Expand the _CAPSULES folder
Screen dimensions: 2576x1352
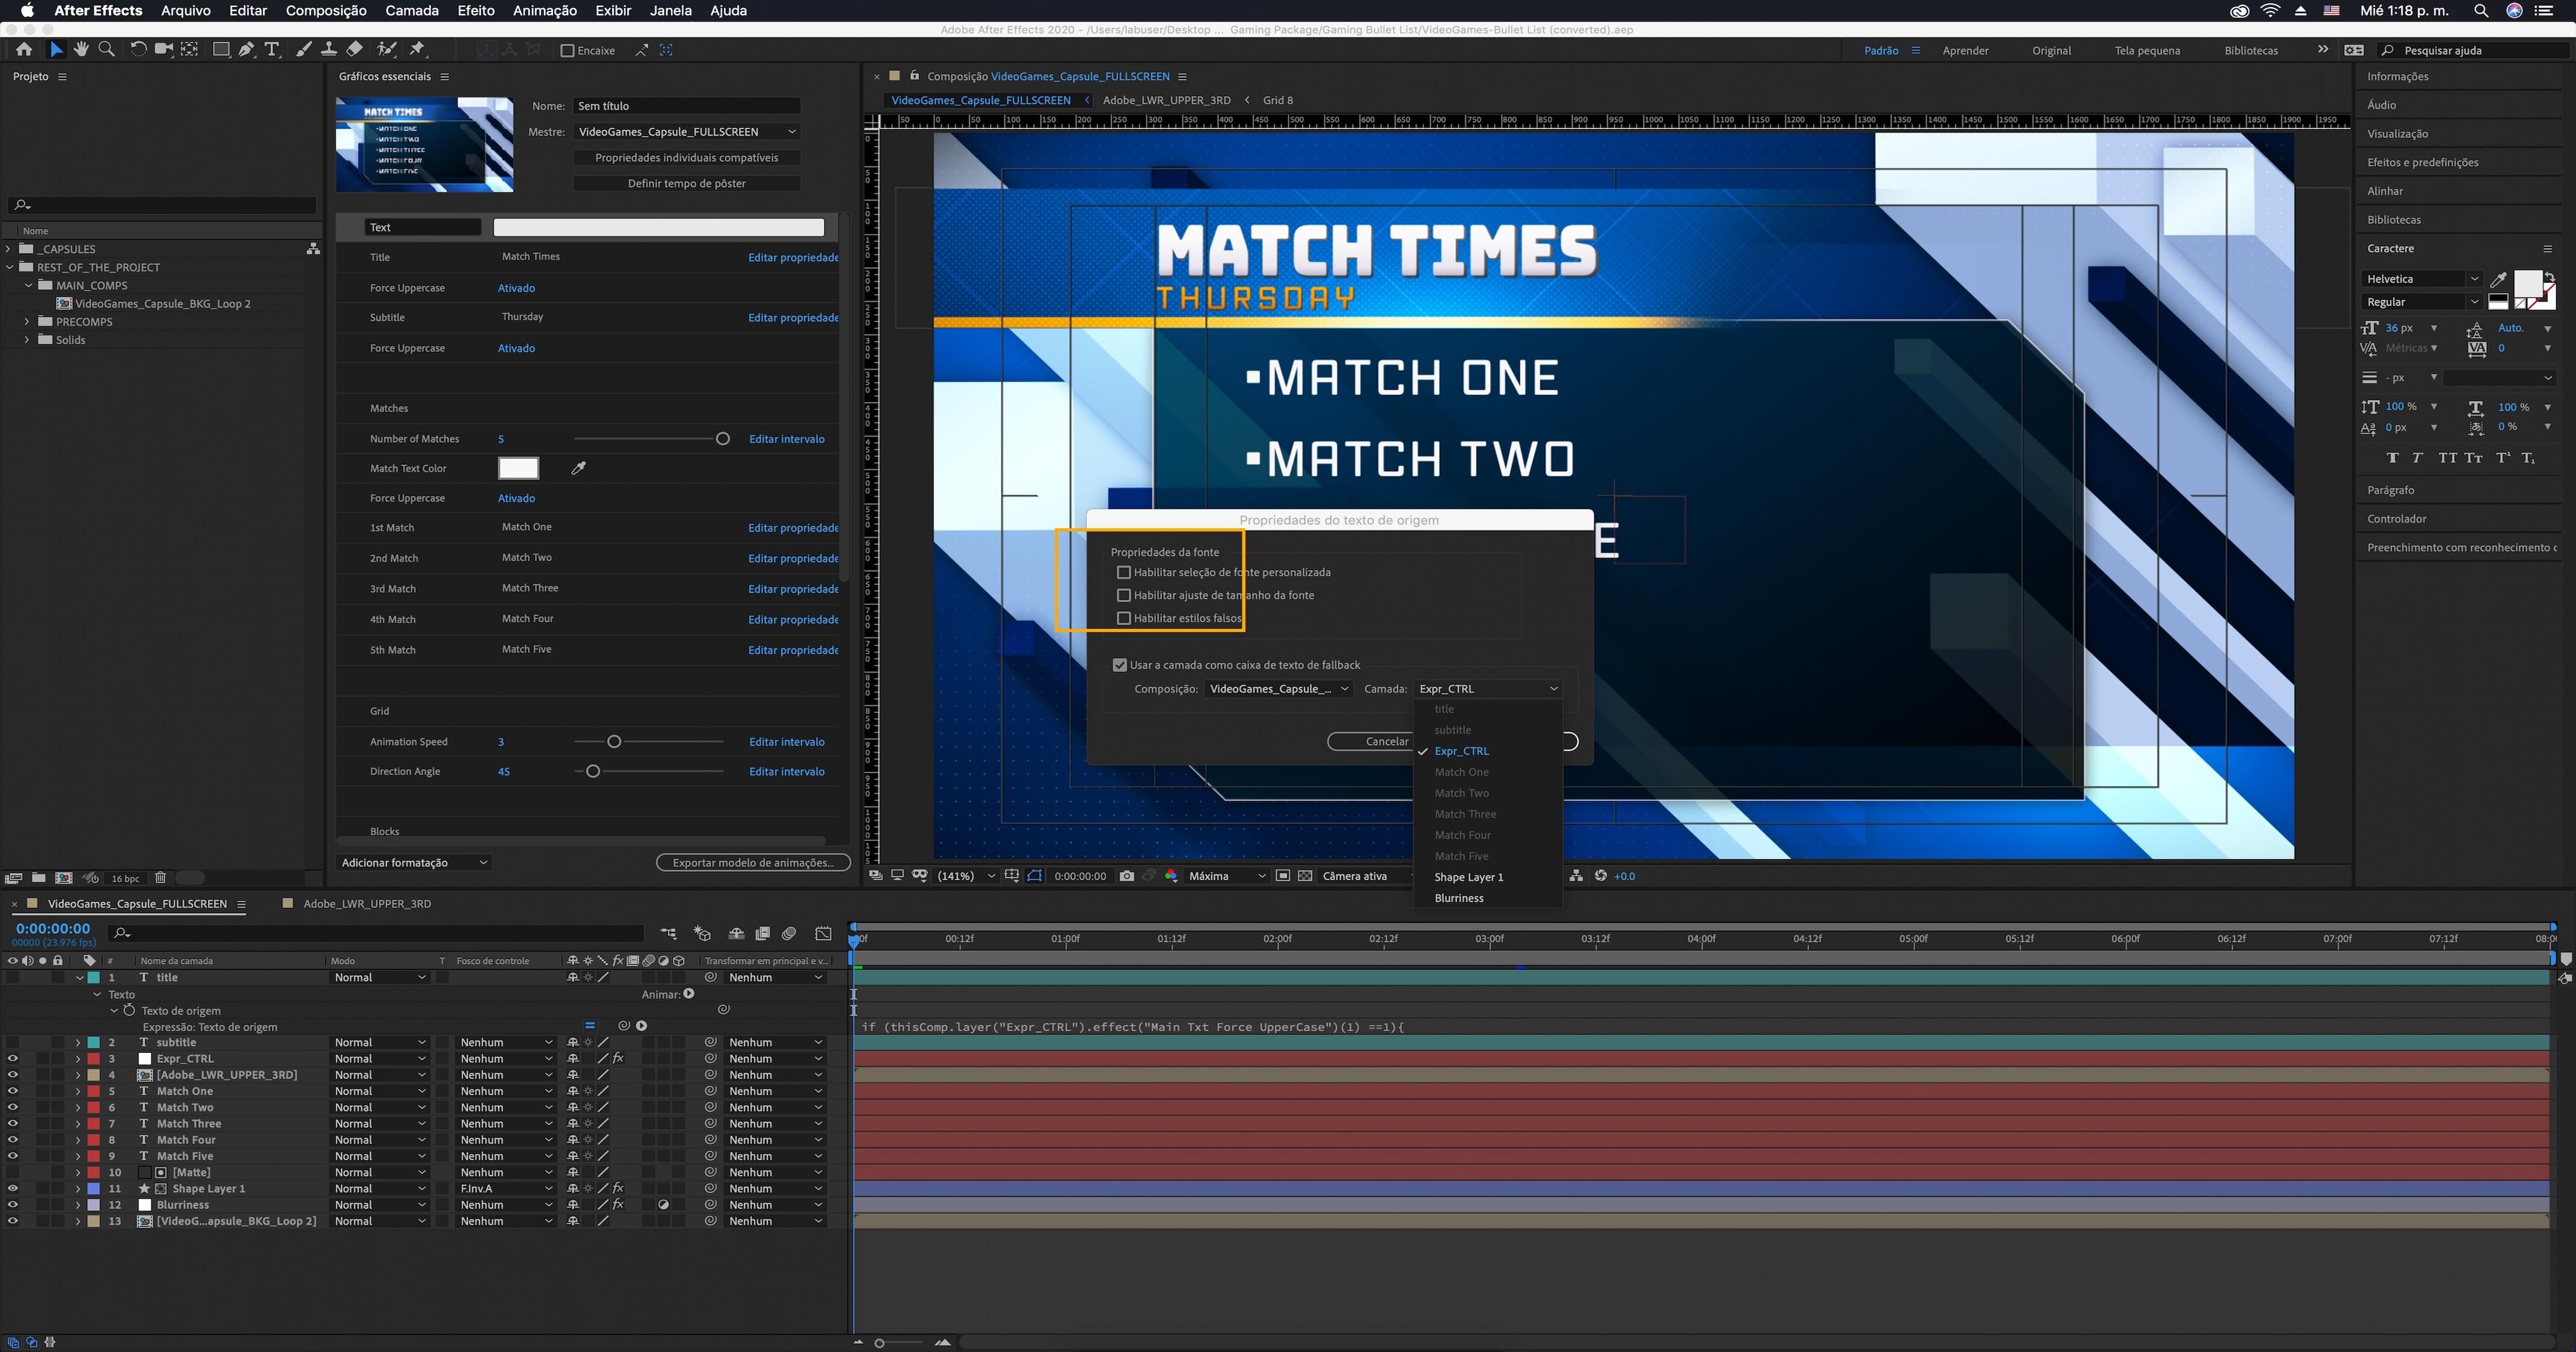(9, 249)
